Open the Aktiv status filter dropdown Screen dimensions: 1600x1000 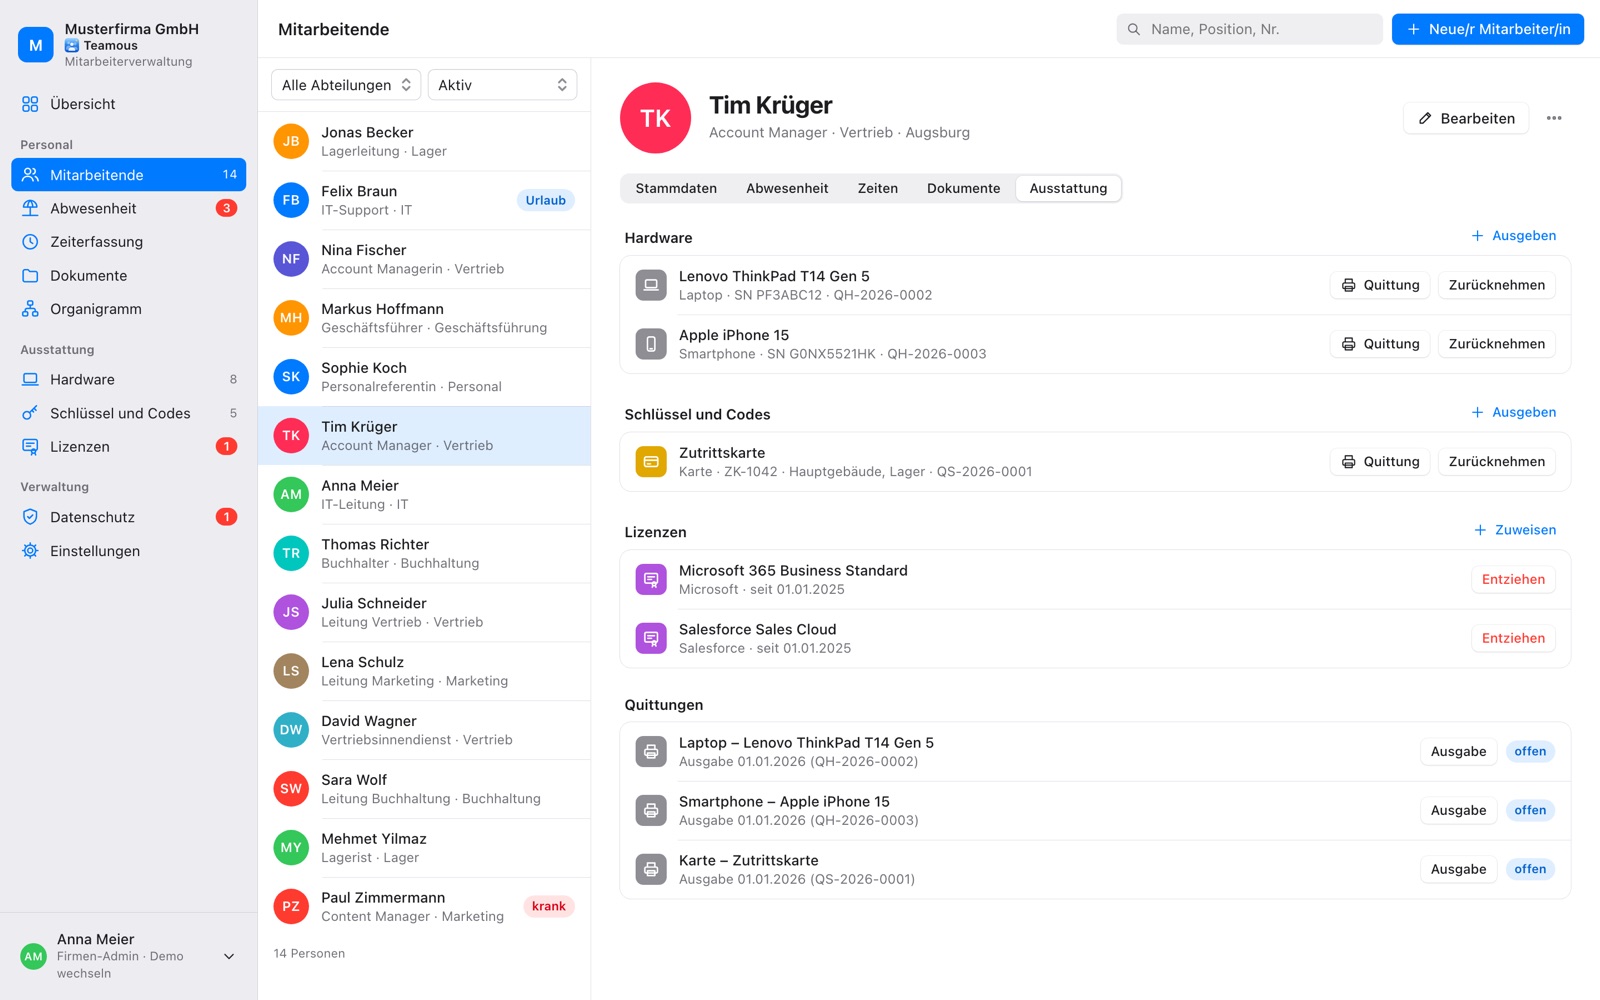pos(502,85)
